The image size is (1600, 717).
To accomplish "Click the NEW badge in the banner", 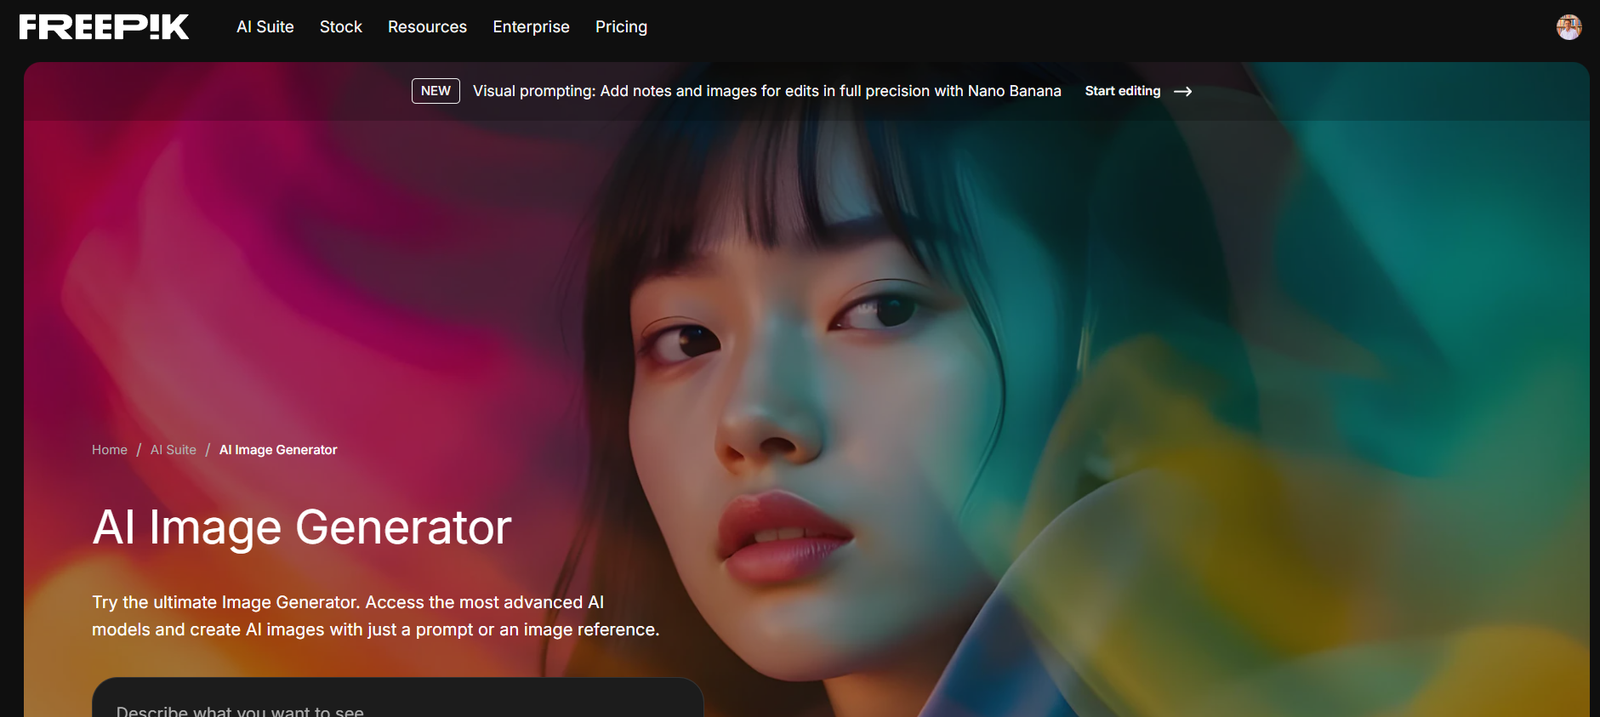I will coord(435,91).
